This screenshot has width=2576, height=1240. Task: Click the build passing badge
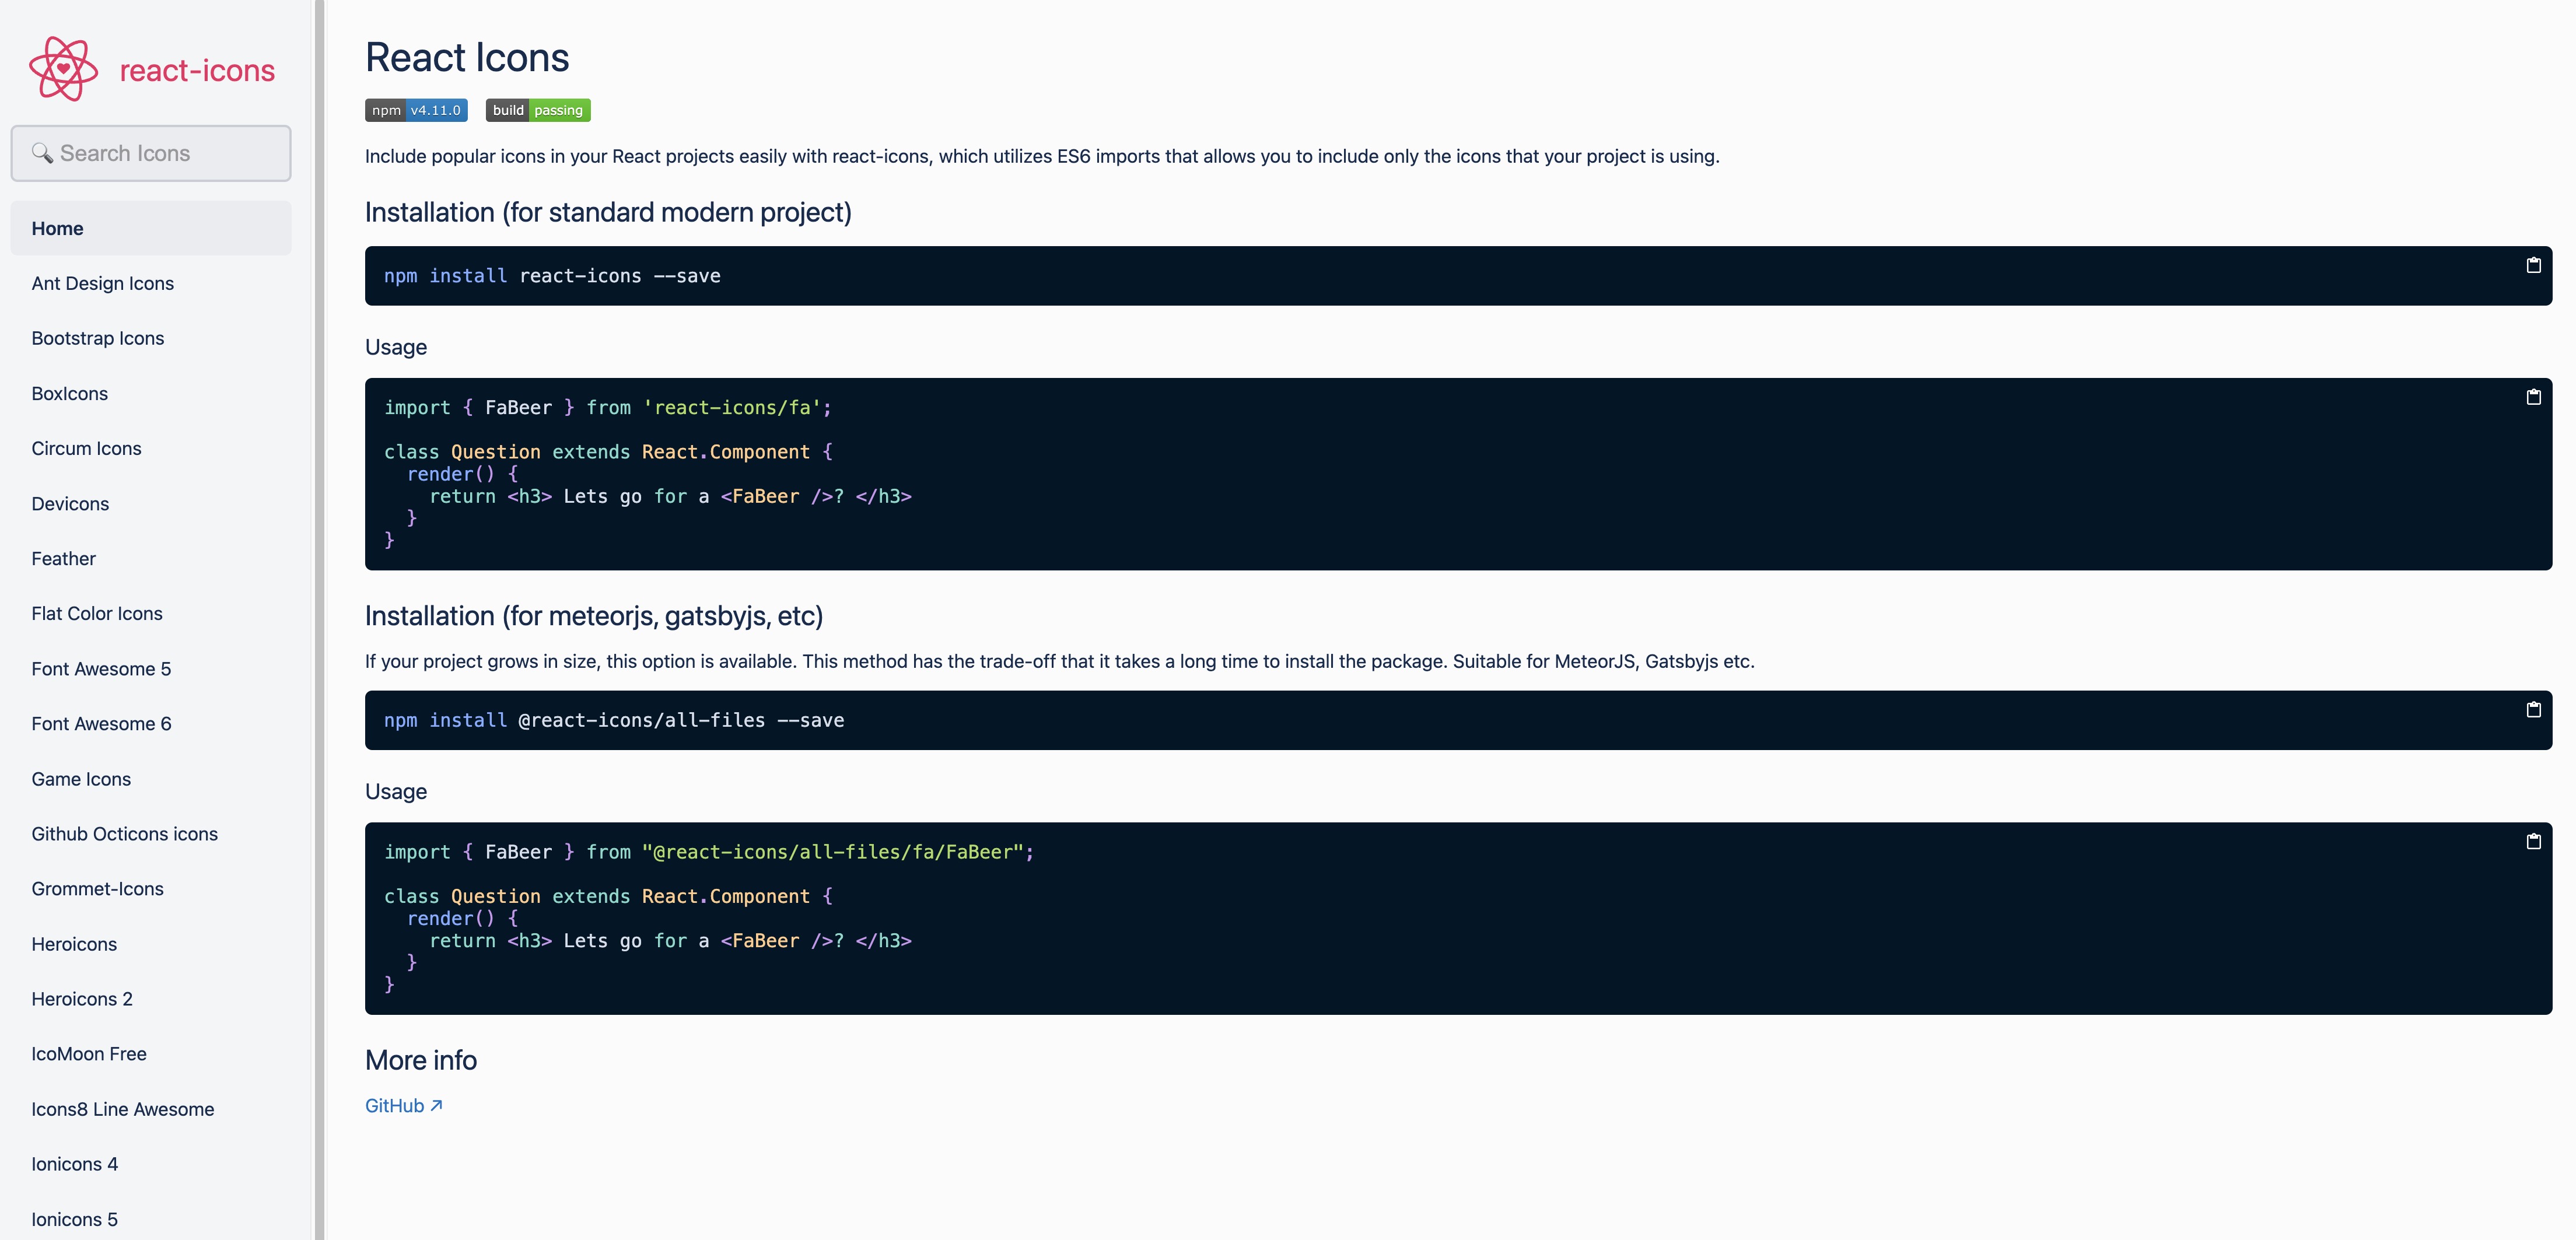tap(538, 110)
